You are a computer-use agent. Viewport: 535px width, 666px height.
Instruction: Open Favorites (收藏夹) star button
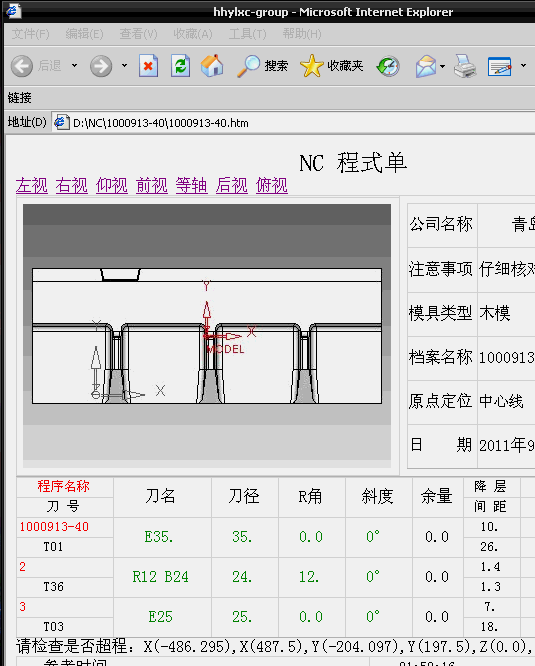point(332,66)
